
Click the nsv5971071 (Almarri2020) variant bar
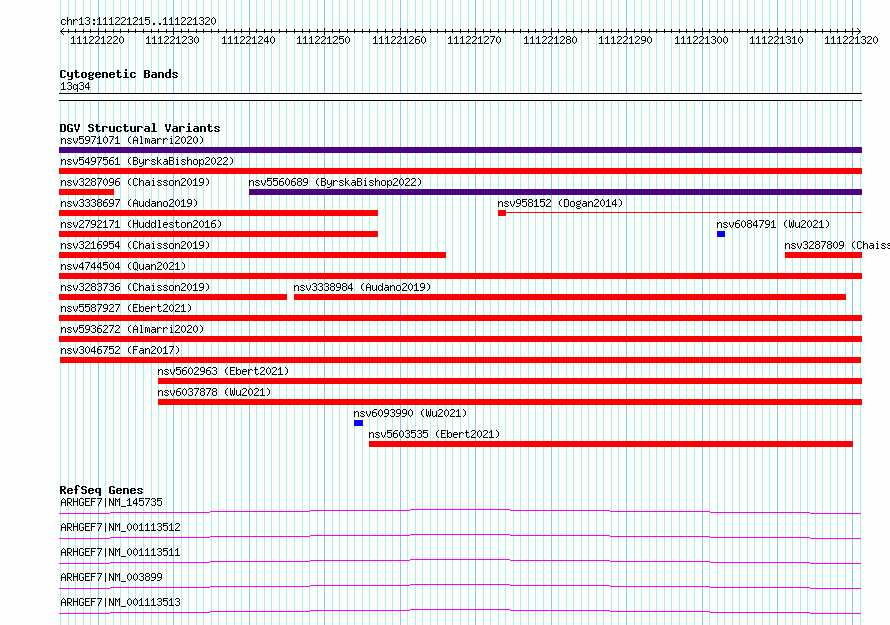tap(460, 150)
